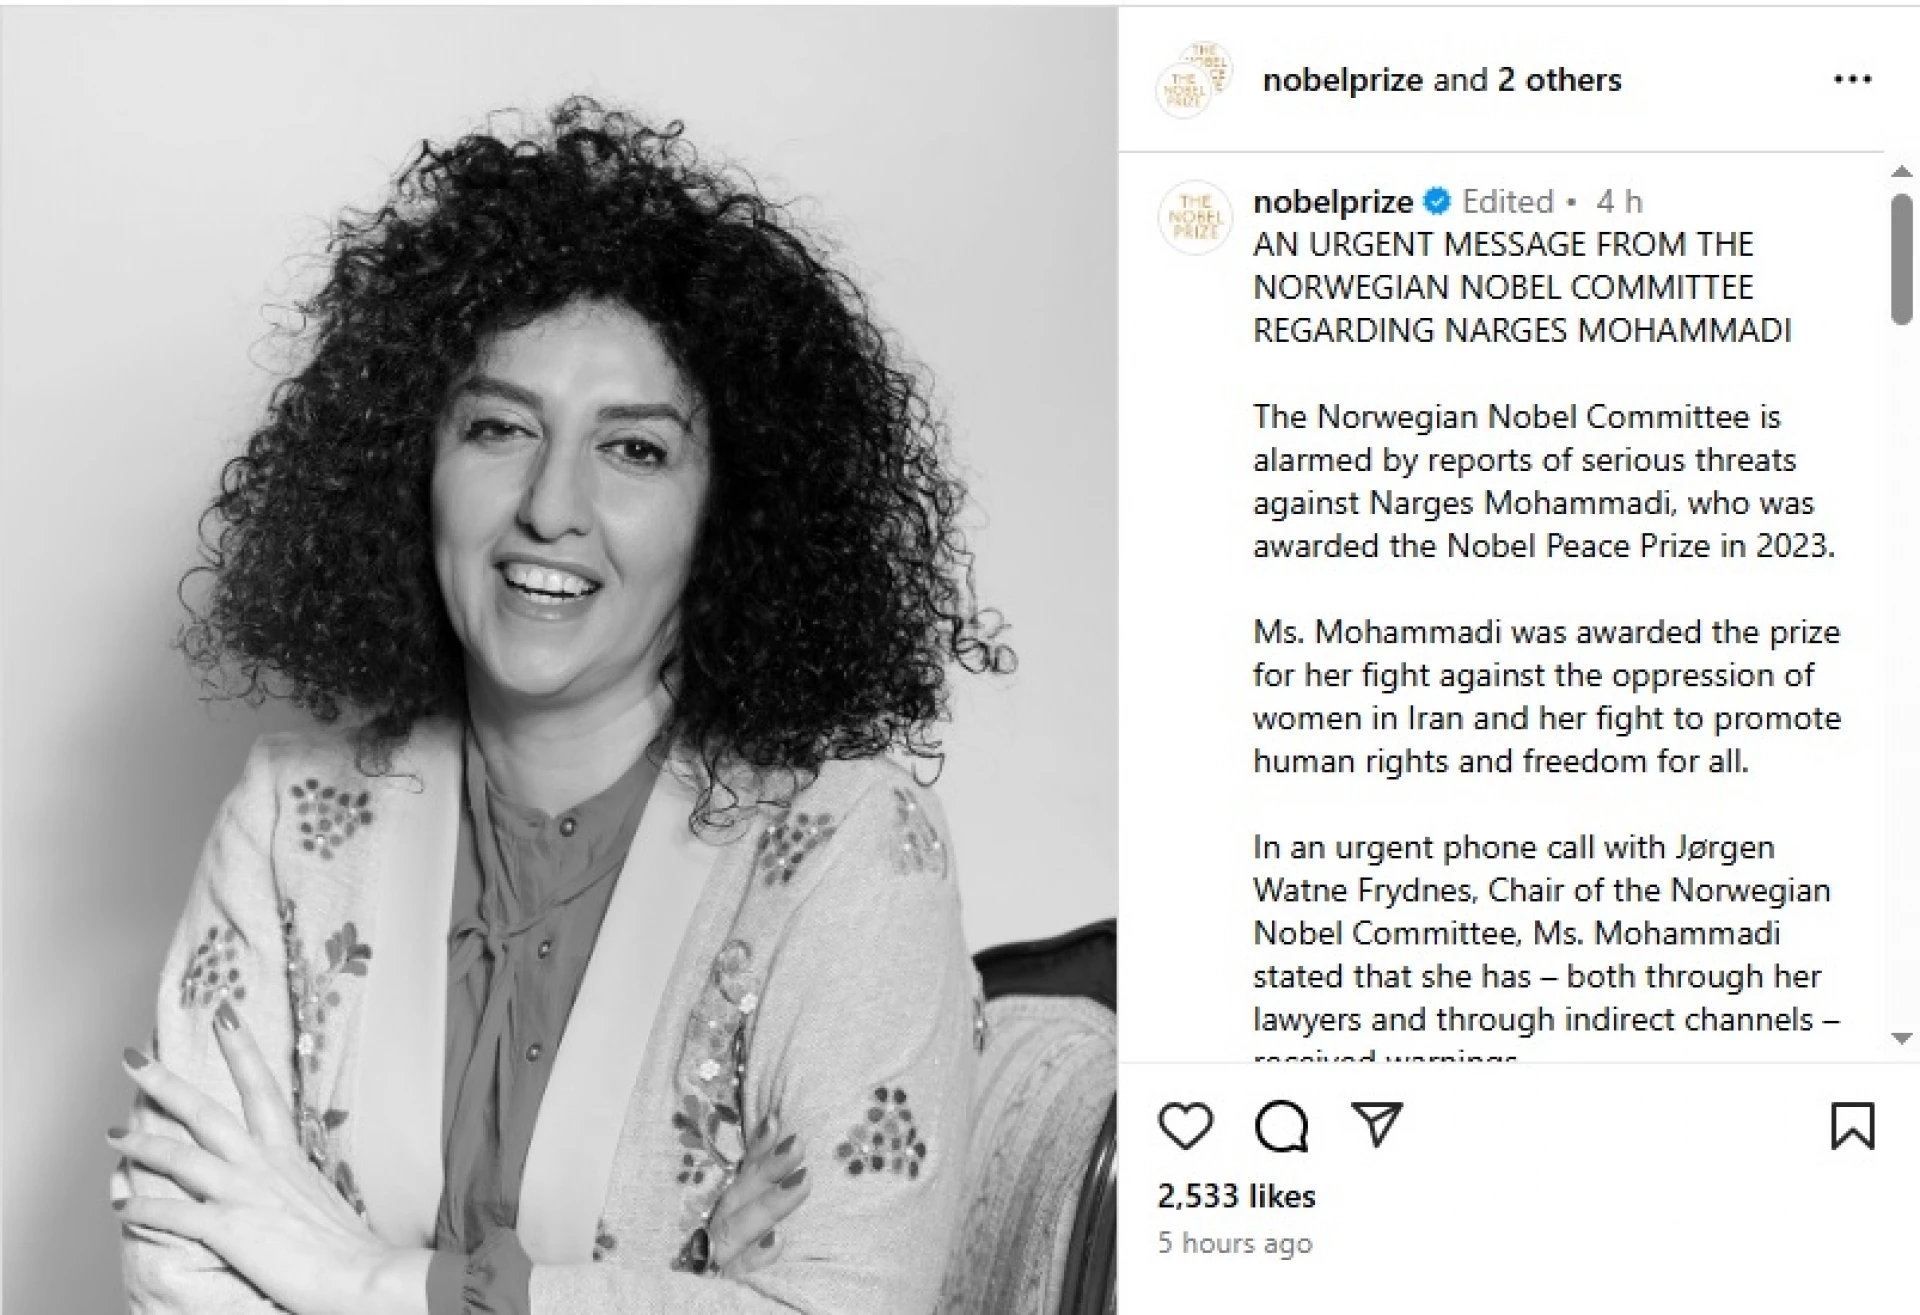
Task: Click the blue verified badge next to nobelprize
Action: coord(1437,202)
